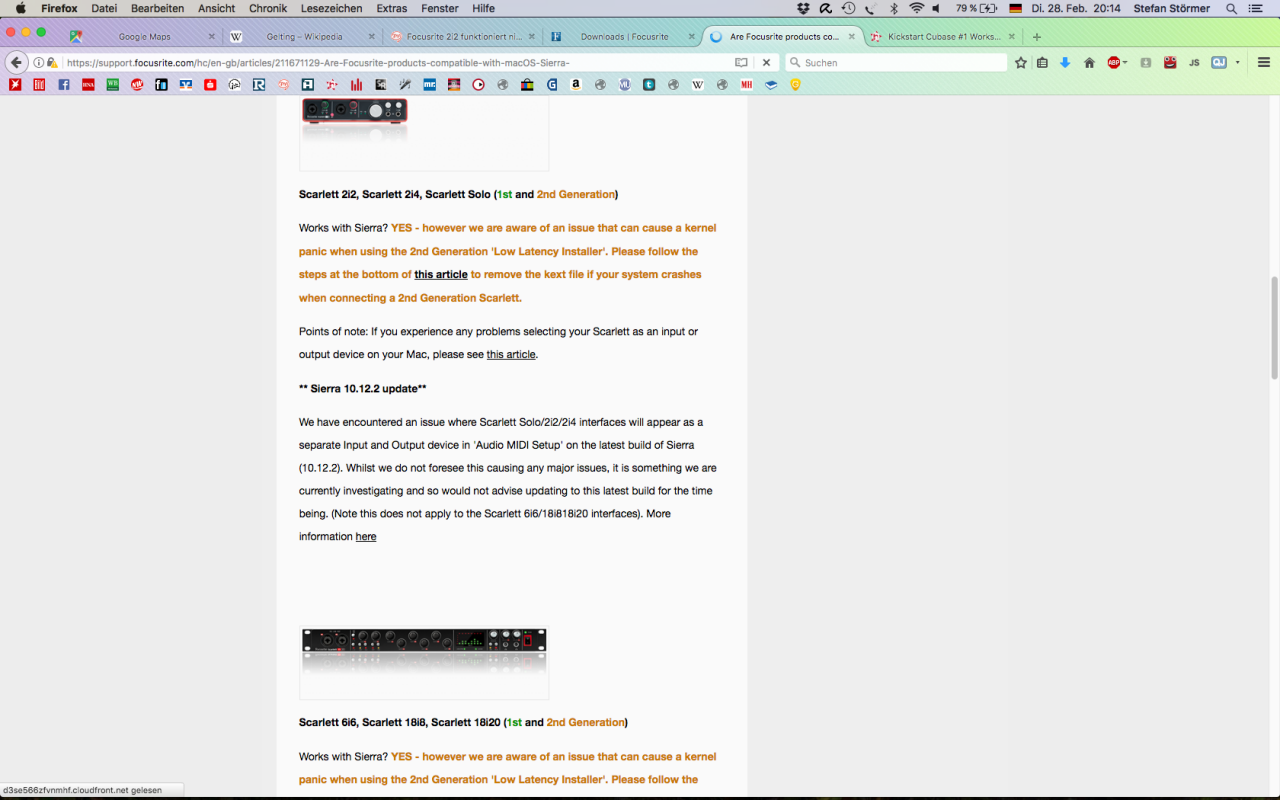Open the Bearbeiten menu
Viewport: 1280px width, 800px height.
pos(158,8)
